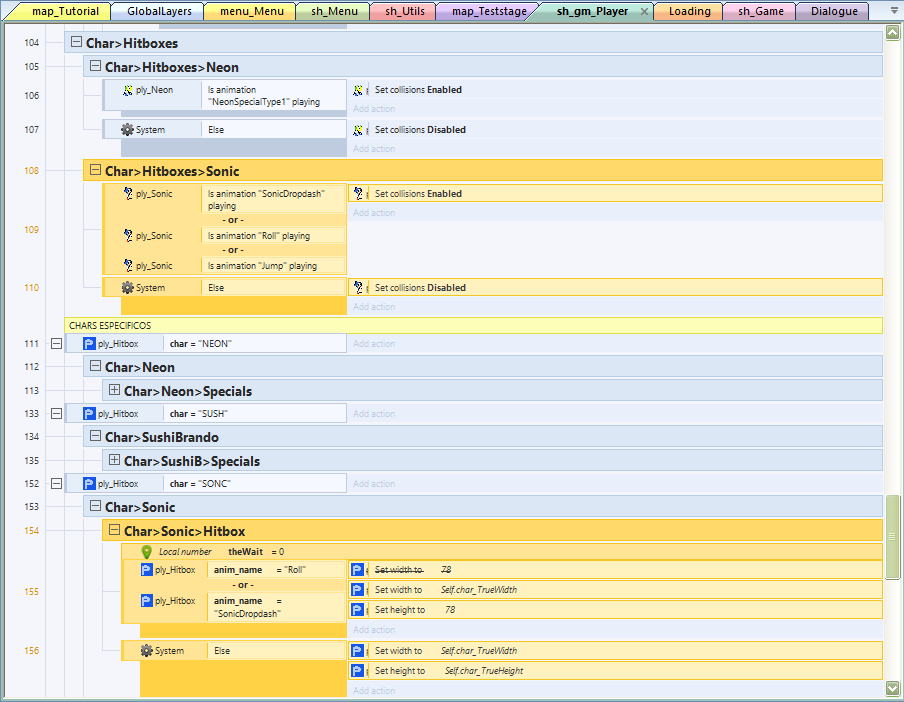Click the ply_Neon icon in event 106 condition

[127, 90]
